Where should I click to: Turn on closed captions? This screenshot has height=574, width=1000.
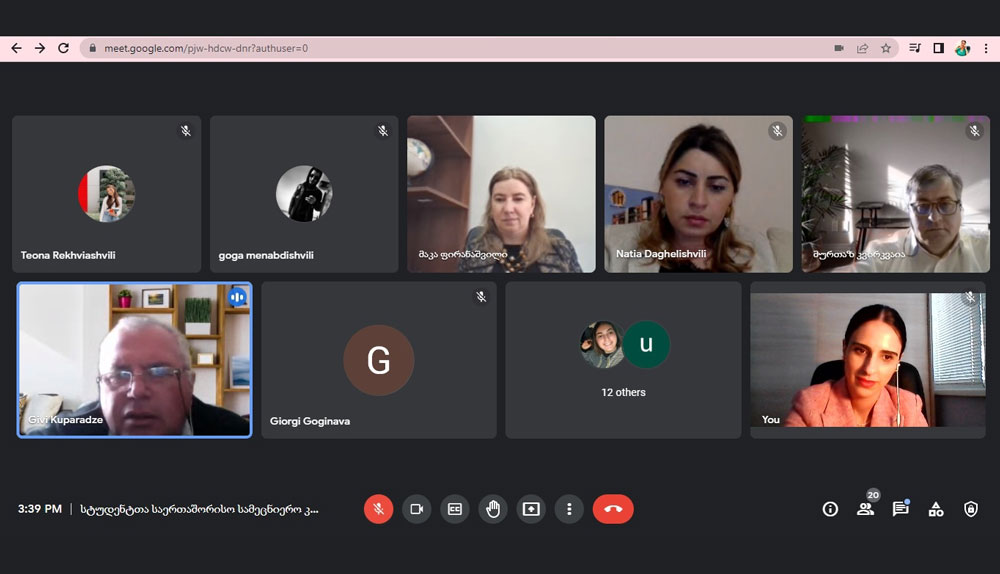(x=454, y=509)
